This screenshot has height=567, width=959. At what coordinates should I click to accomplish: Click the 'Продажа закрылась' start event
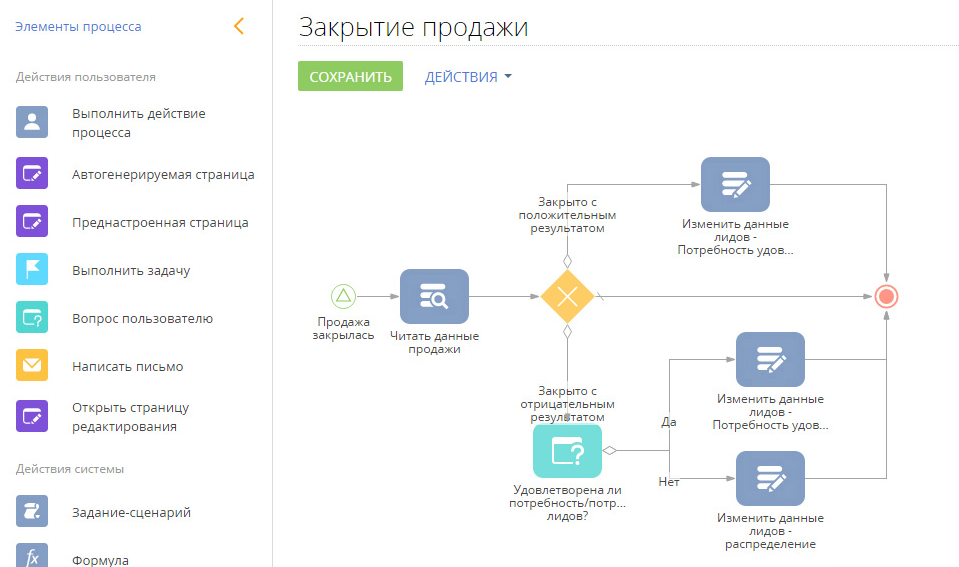coord(343,297)
